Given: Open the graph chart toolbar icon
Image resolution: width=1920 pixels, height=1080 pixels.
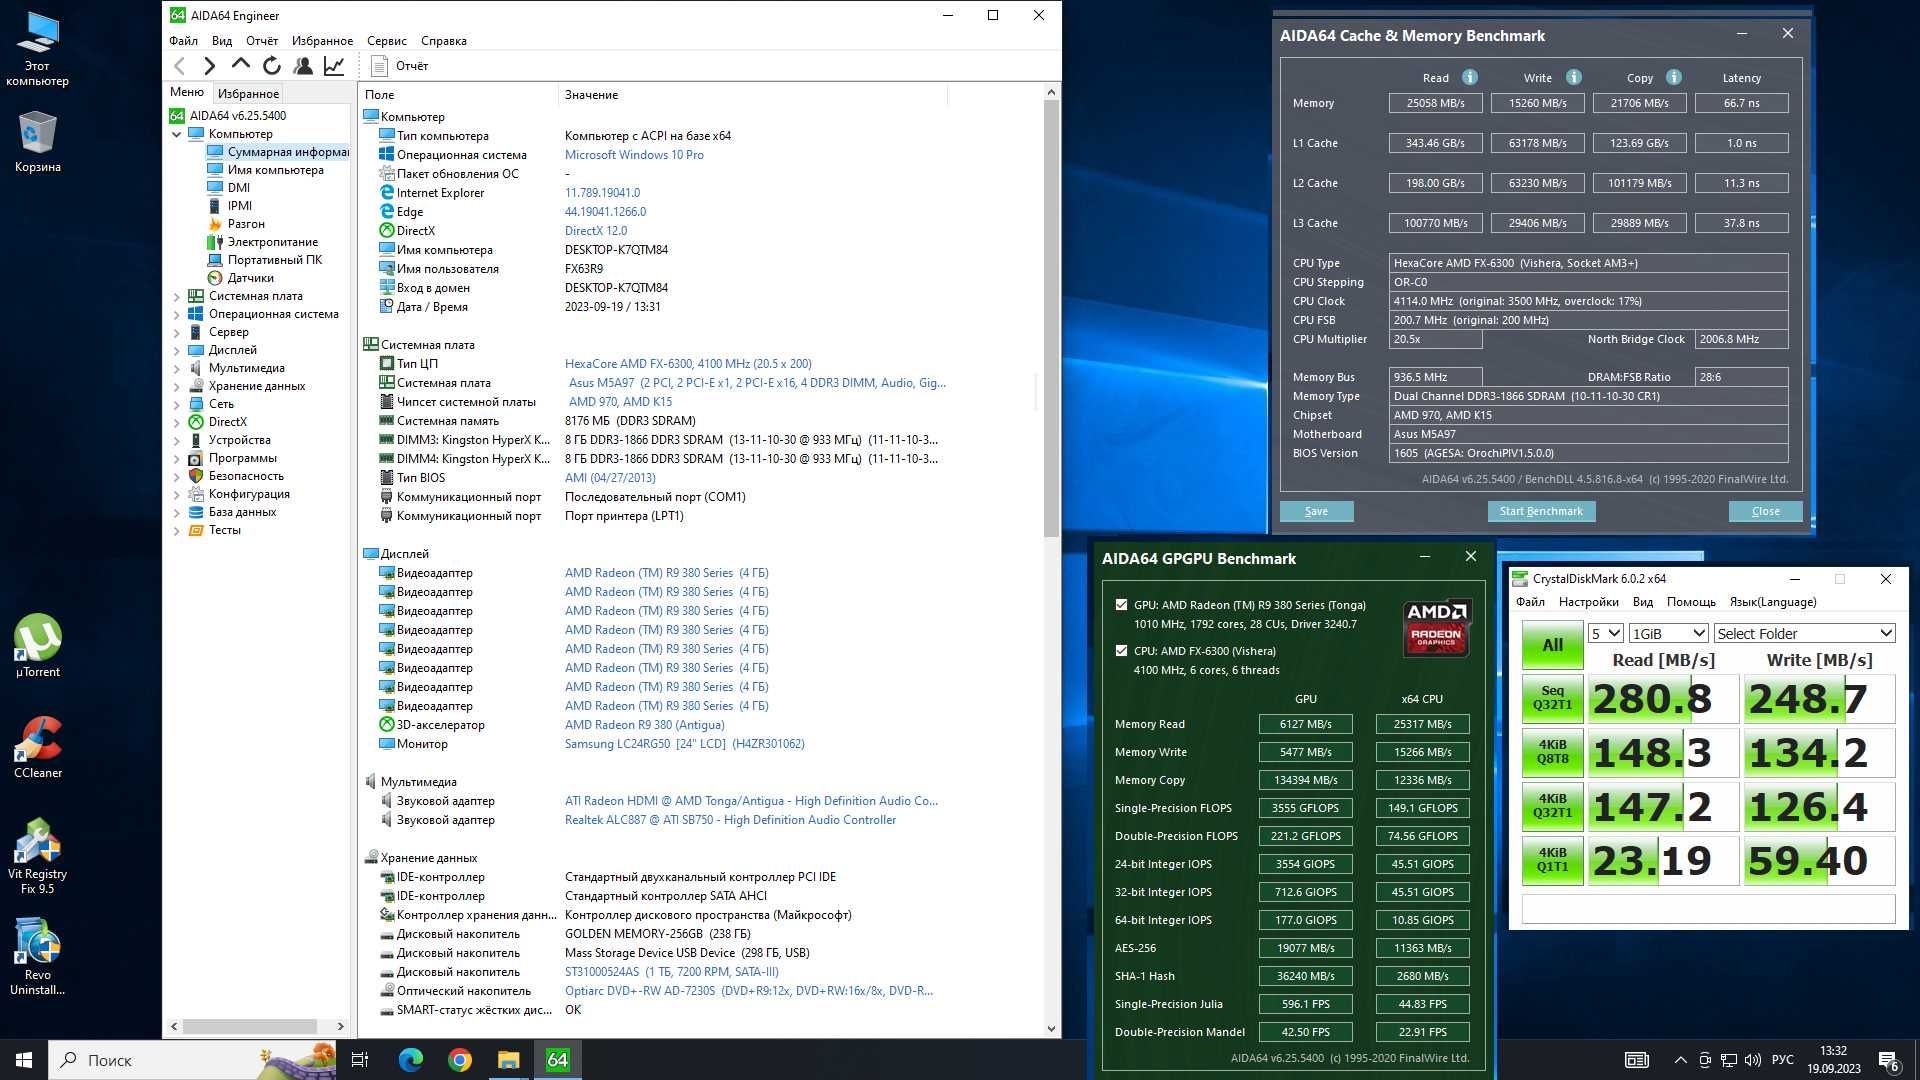Looking at the screenshot, I should tap(334, 66).
